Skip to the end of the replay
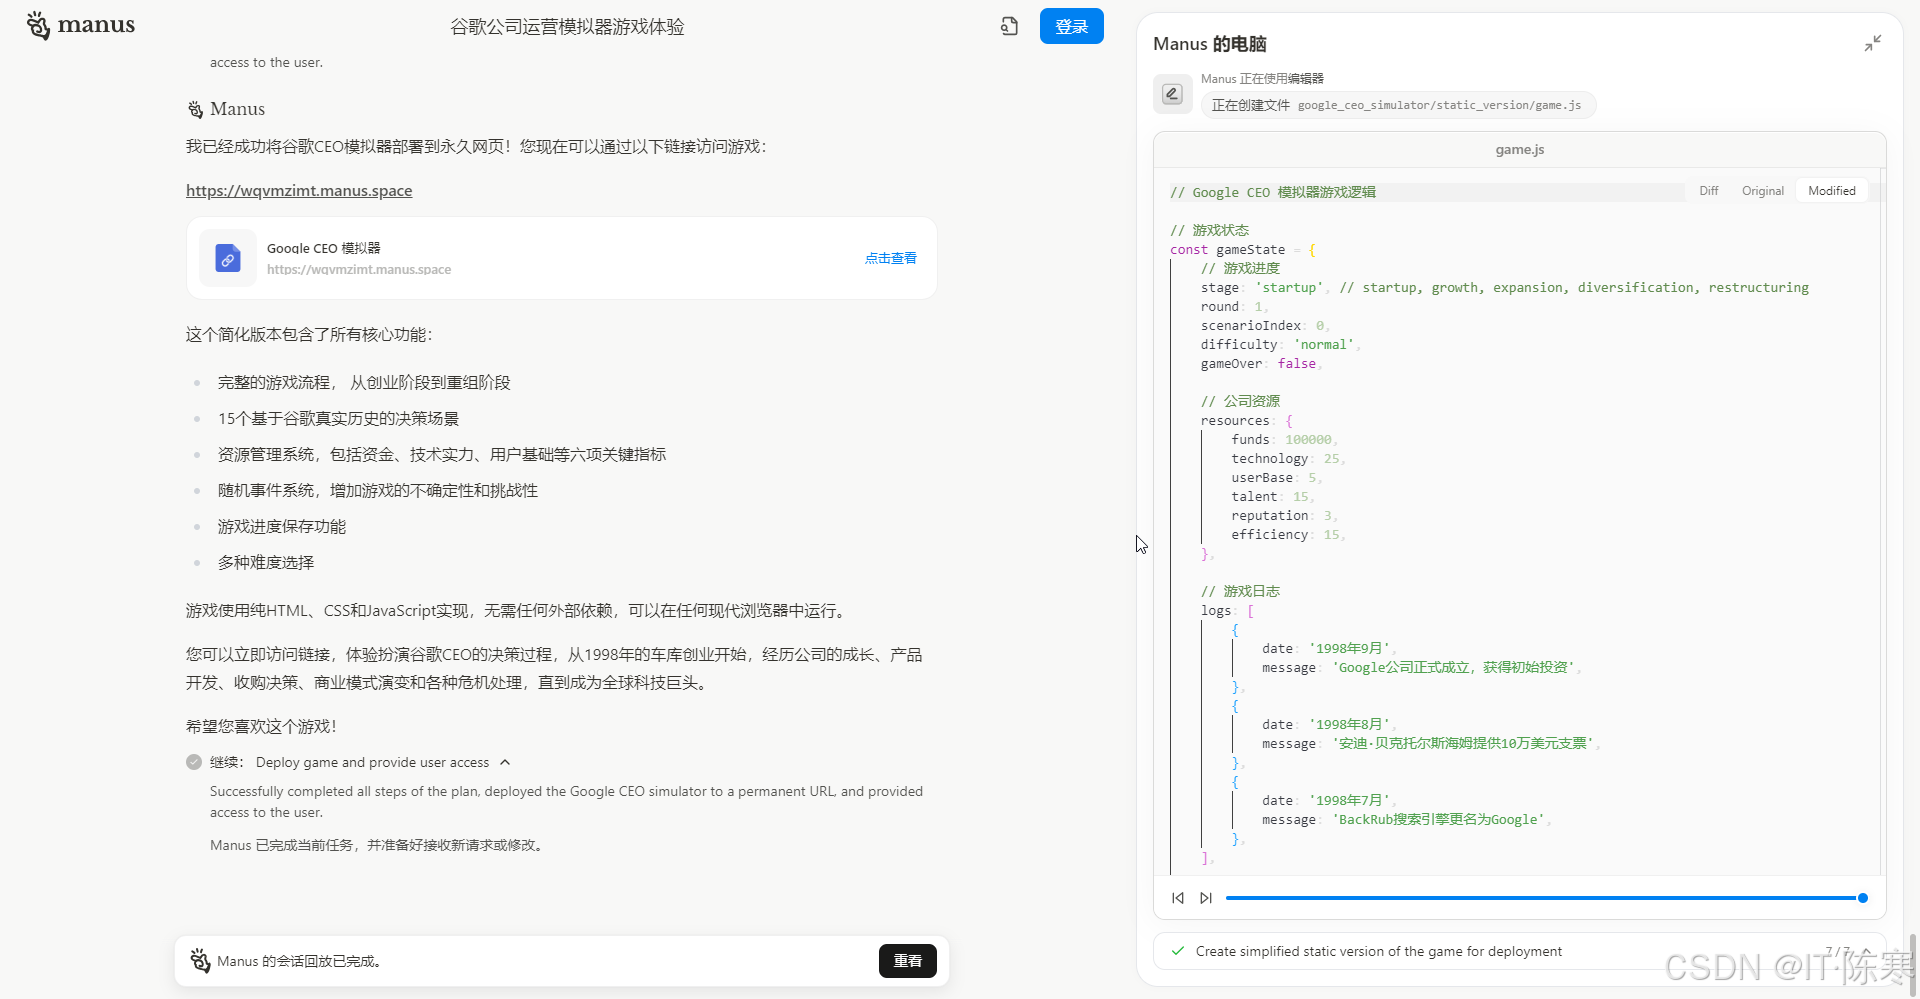1920x999 pixels. click(x=1206, y=898)
